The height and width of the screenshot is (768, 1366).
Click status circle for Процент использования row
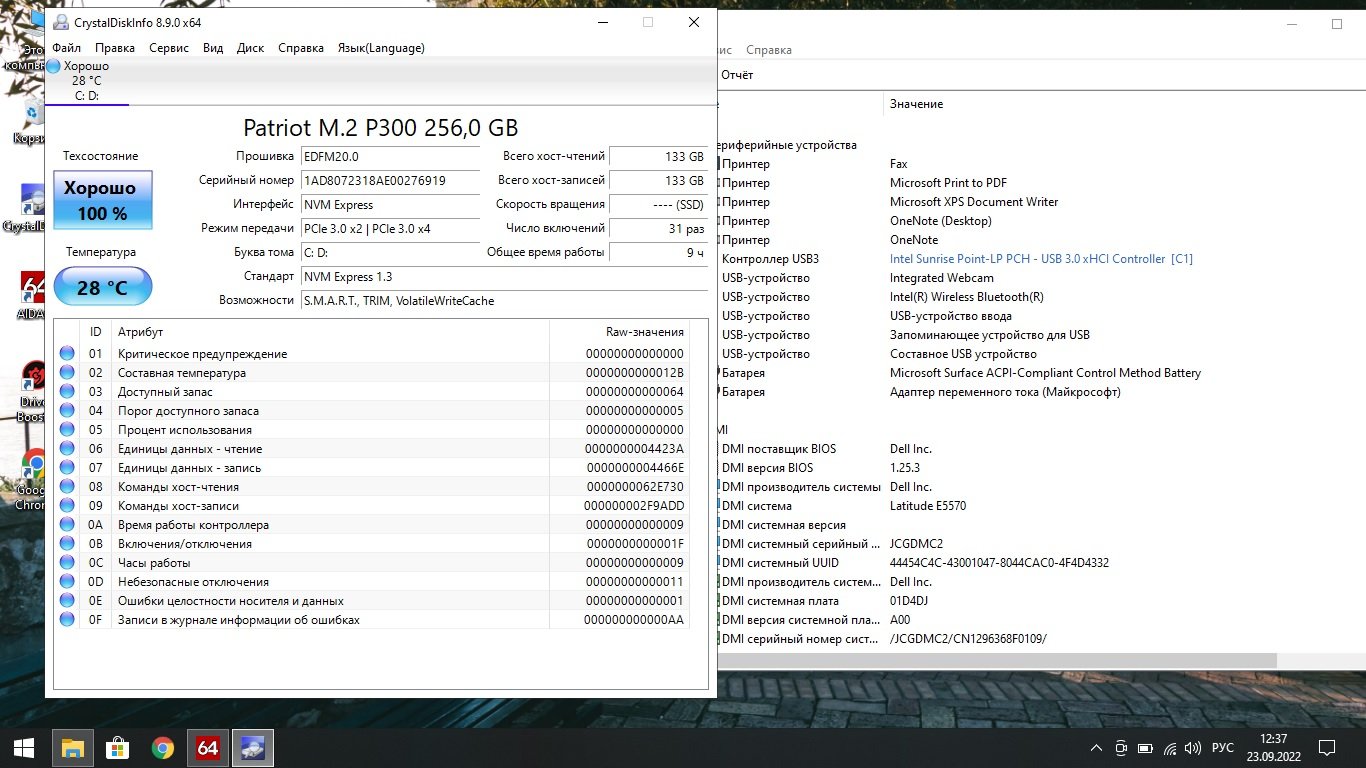[67, 429]
